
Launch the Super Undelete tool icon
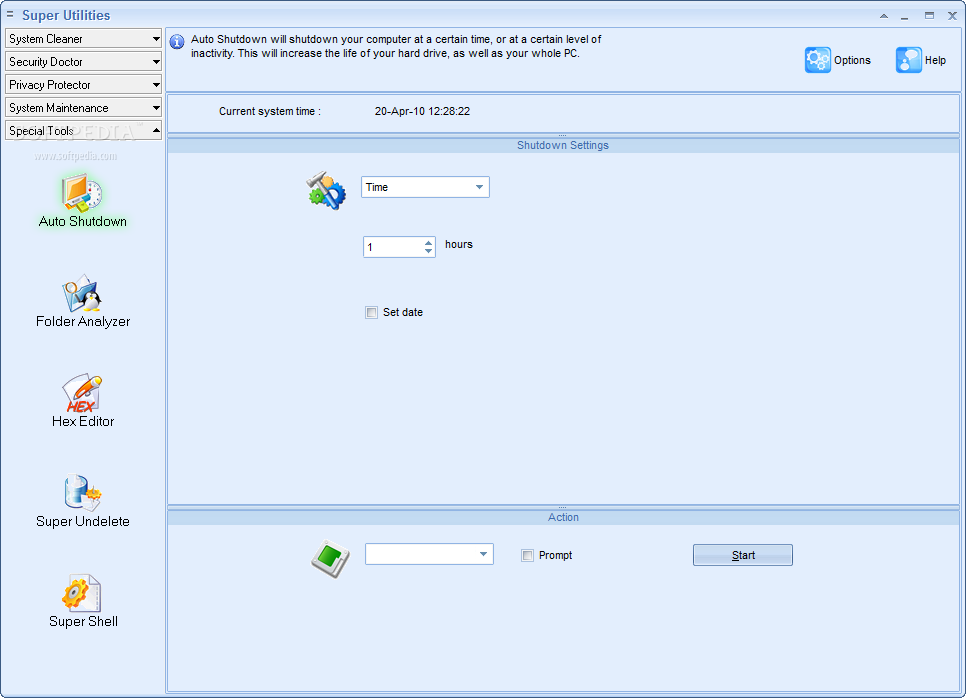[x=82, y=493]
